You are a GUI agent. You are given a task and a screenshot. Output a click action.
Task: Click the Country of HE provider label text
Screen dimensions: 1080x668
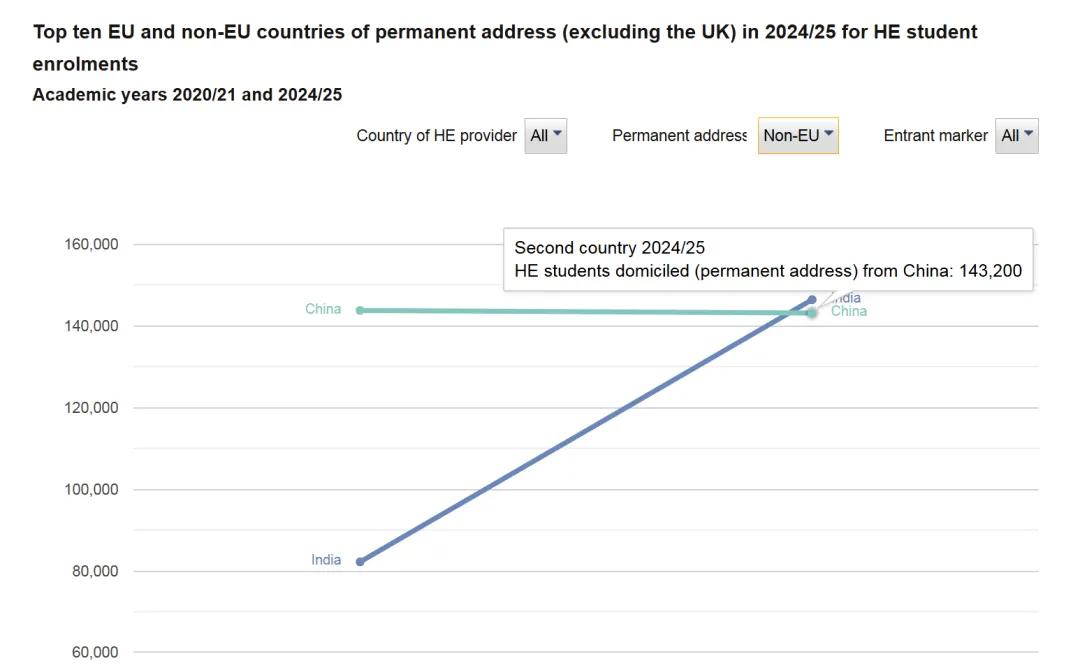coord(436,136)
